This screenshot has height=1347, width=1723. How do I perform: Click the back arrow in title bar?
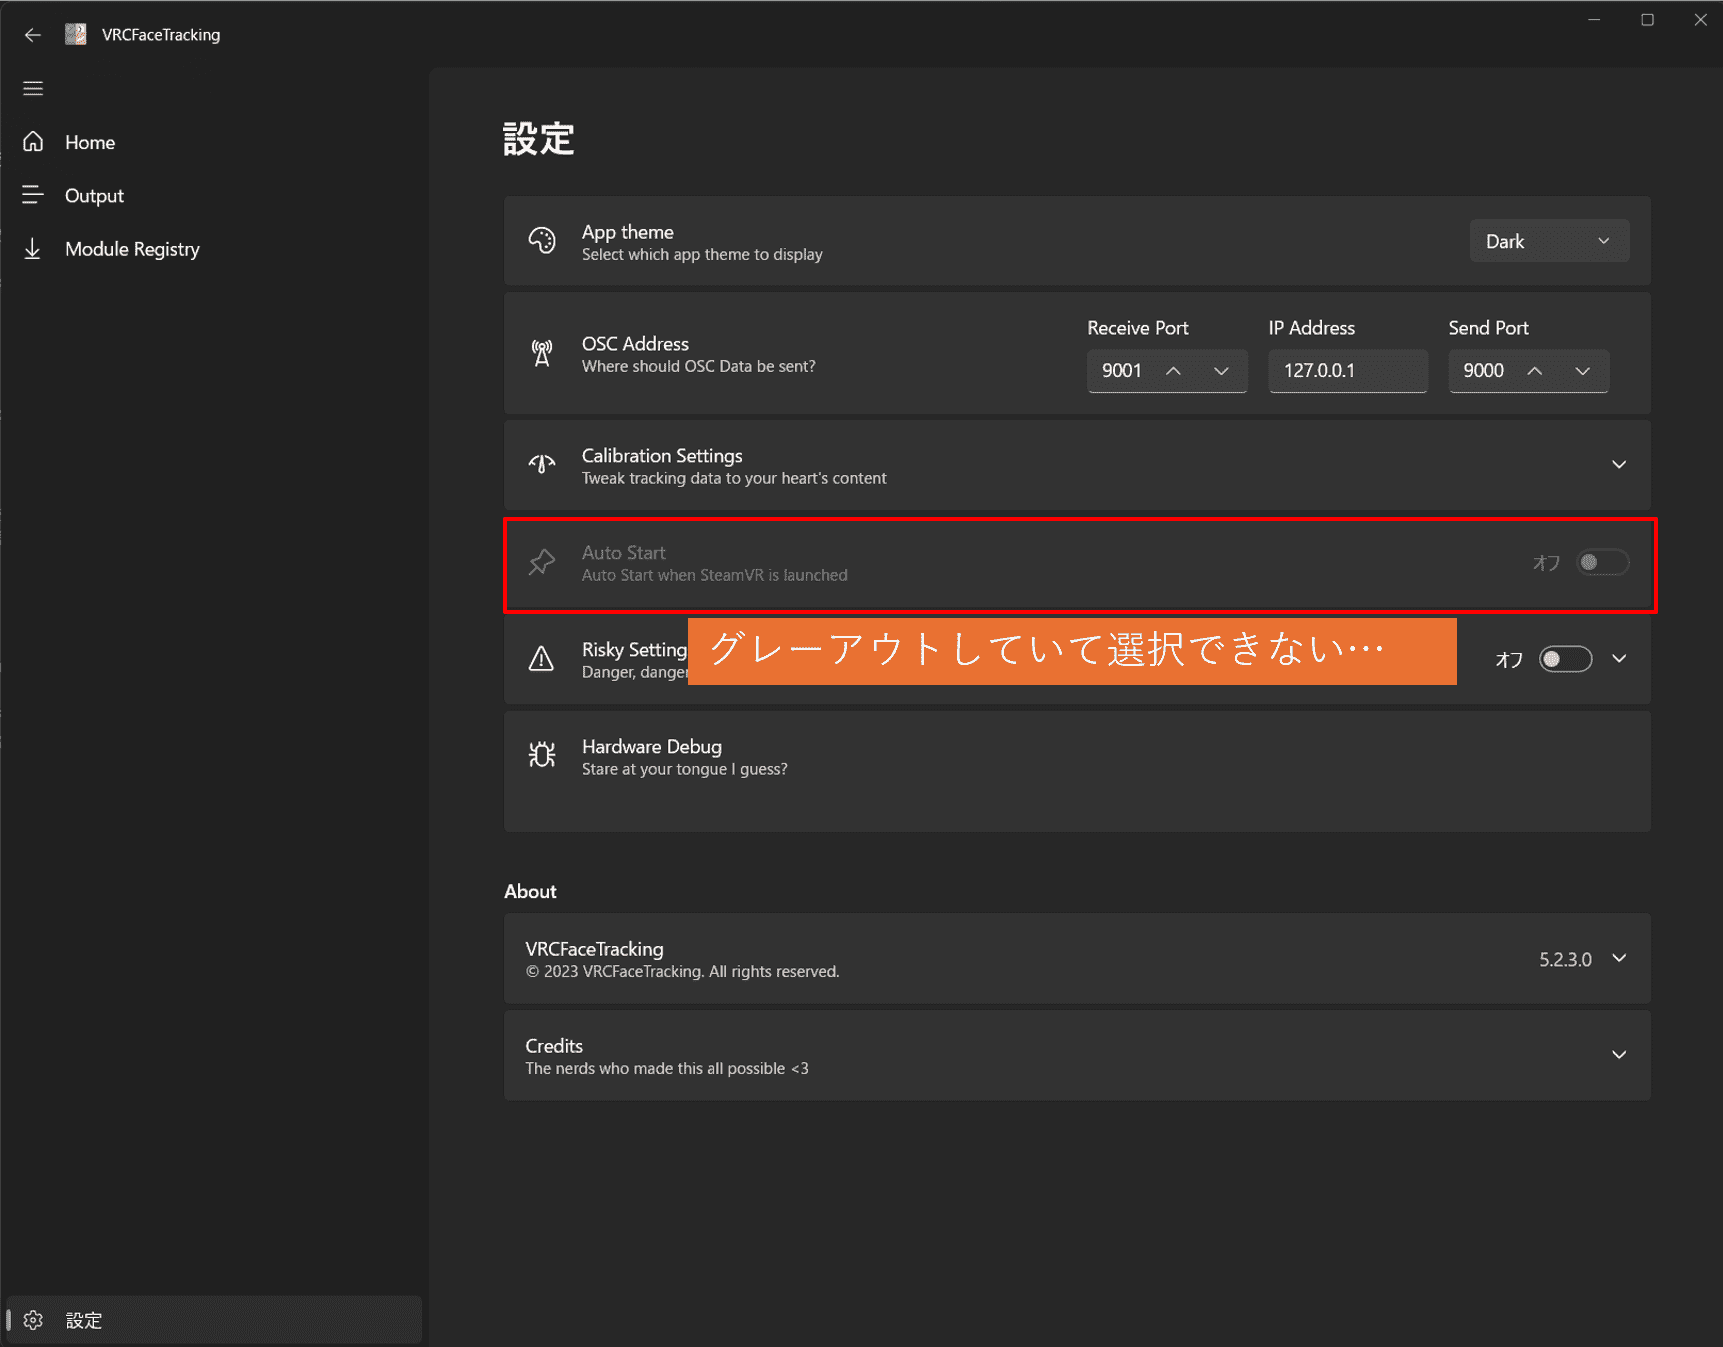pos(33,35)
